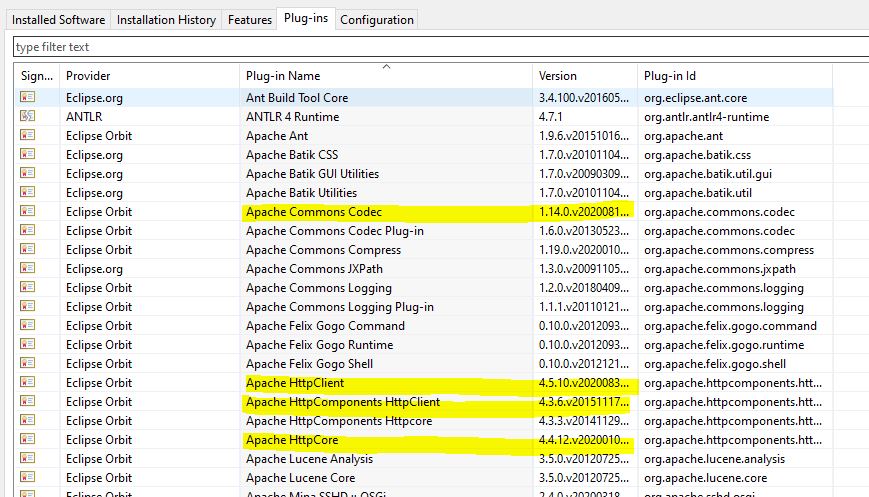Viewport: 869px width, 497px height.
Task: Click version cell '4.5.10.v2020083...'
Action: 584,383
